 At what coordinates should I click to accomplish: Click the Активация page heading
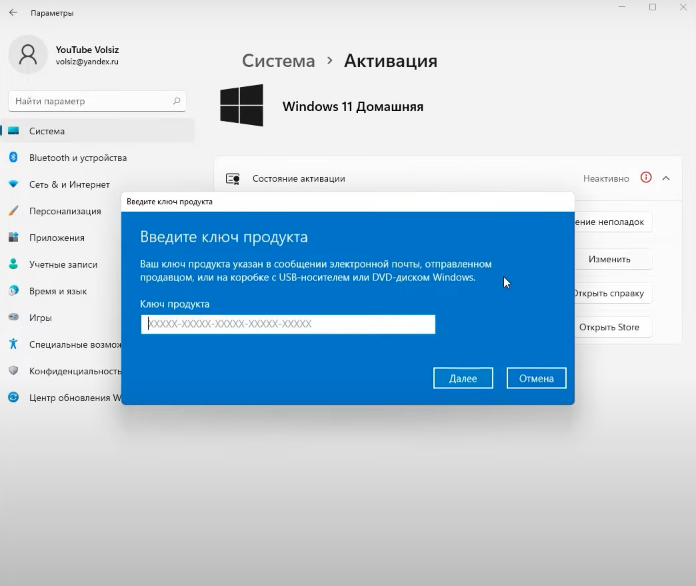391,61
